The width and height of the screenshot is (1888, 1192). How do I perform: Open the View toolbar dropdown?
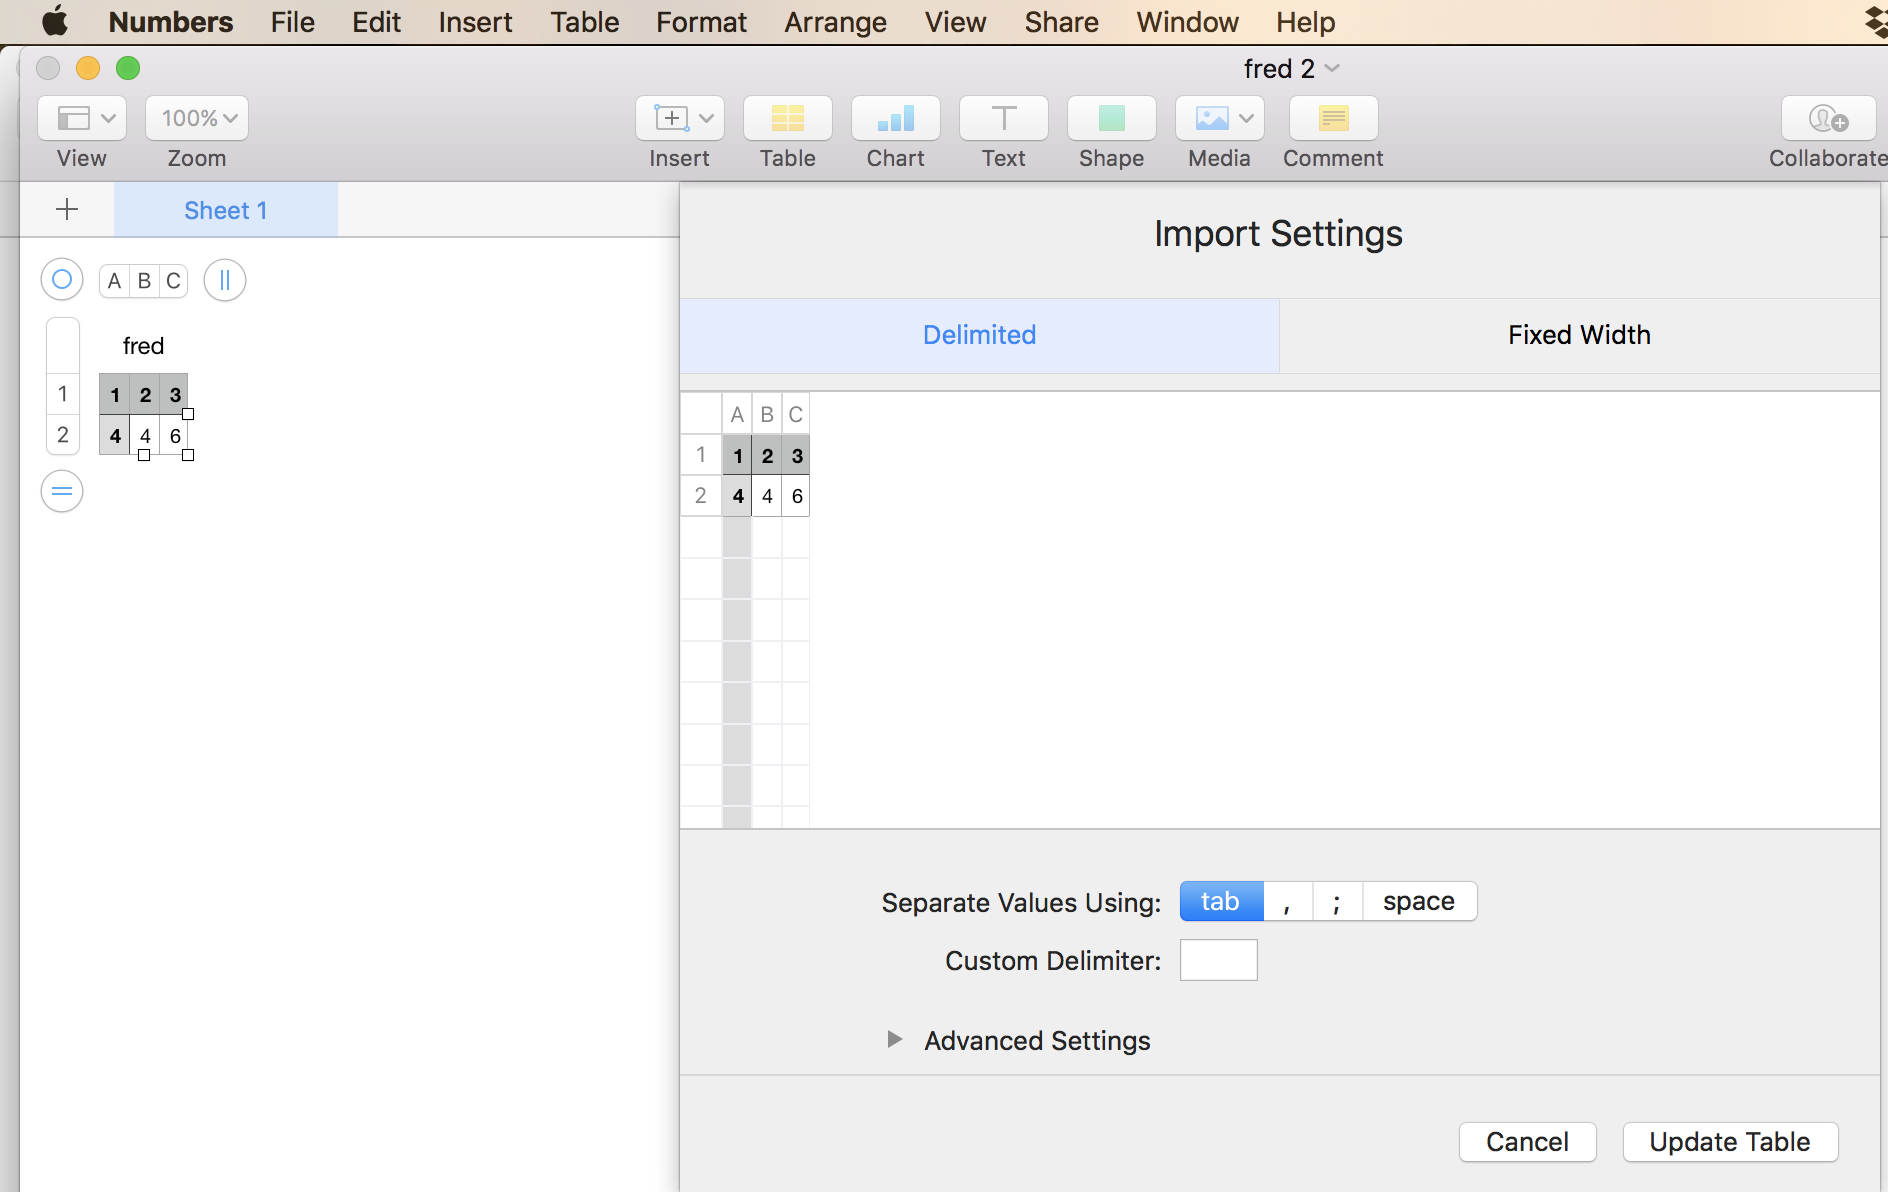point(82,118)
